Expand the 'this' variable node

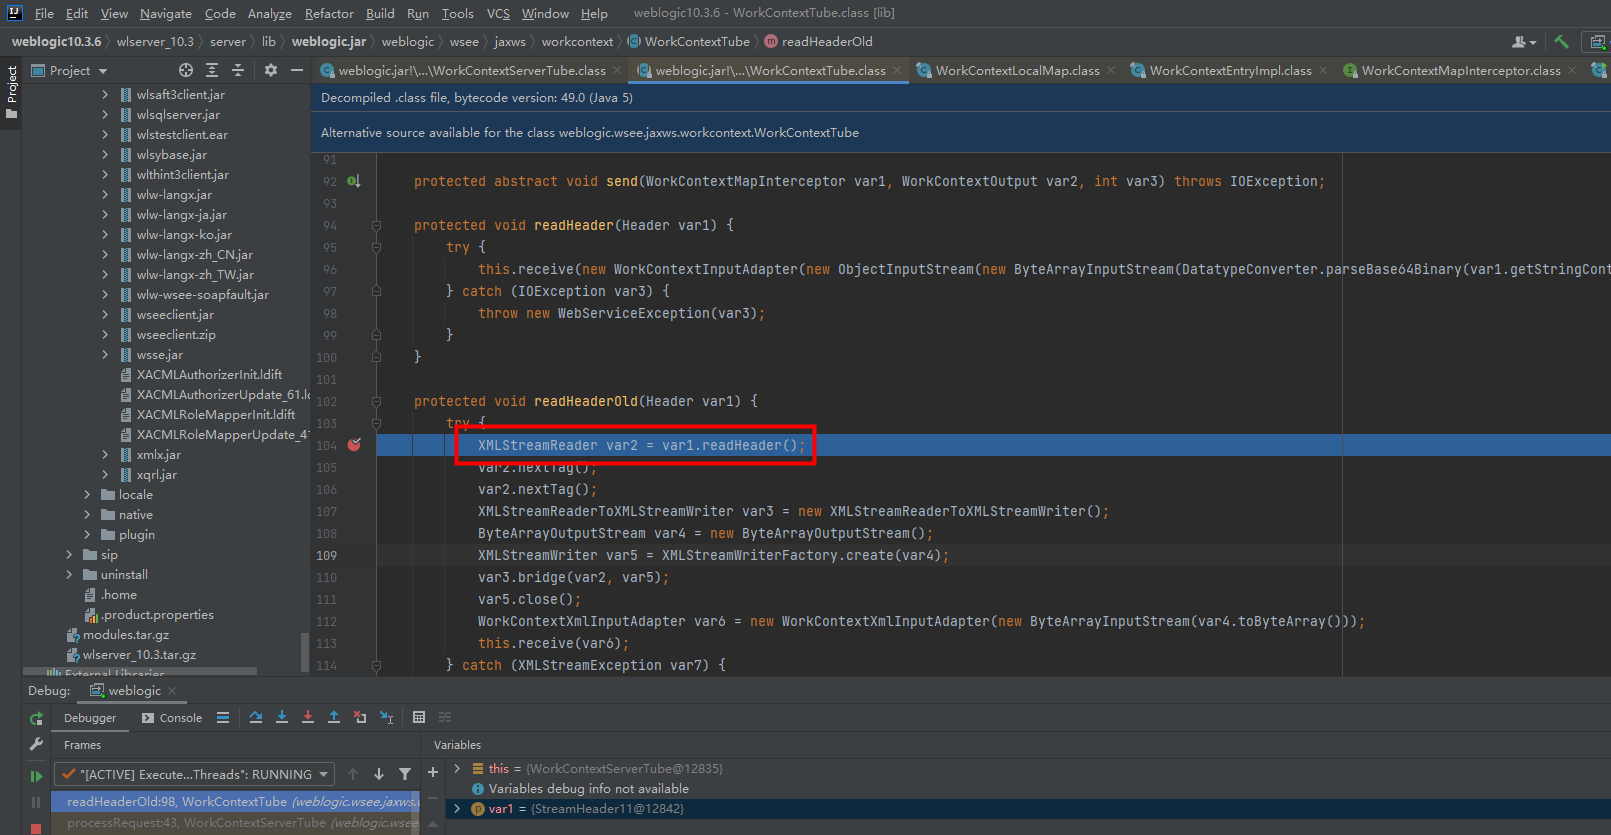click(x=457, y=768)
